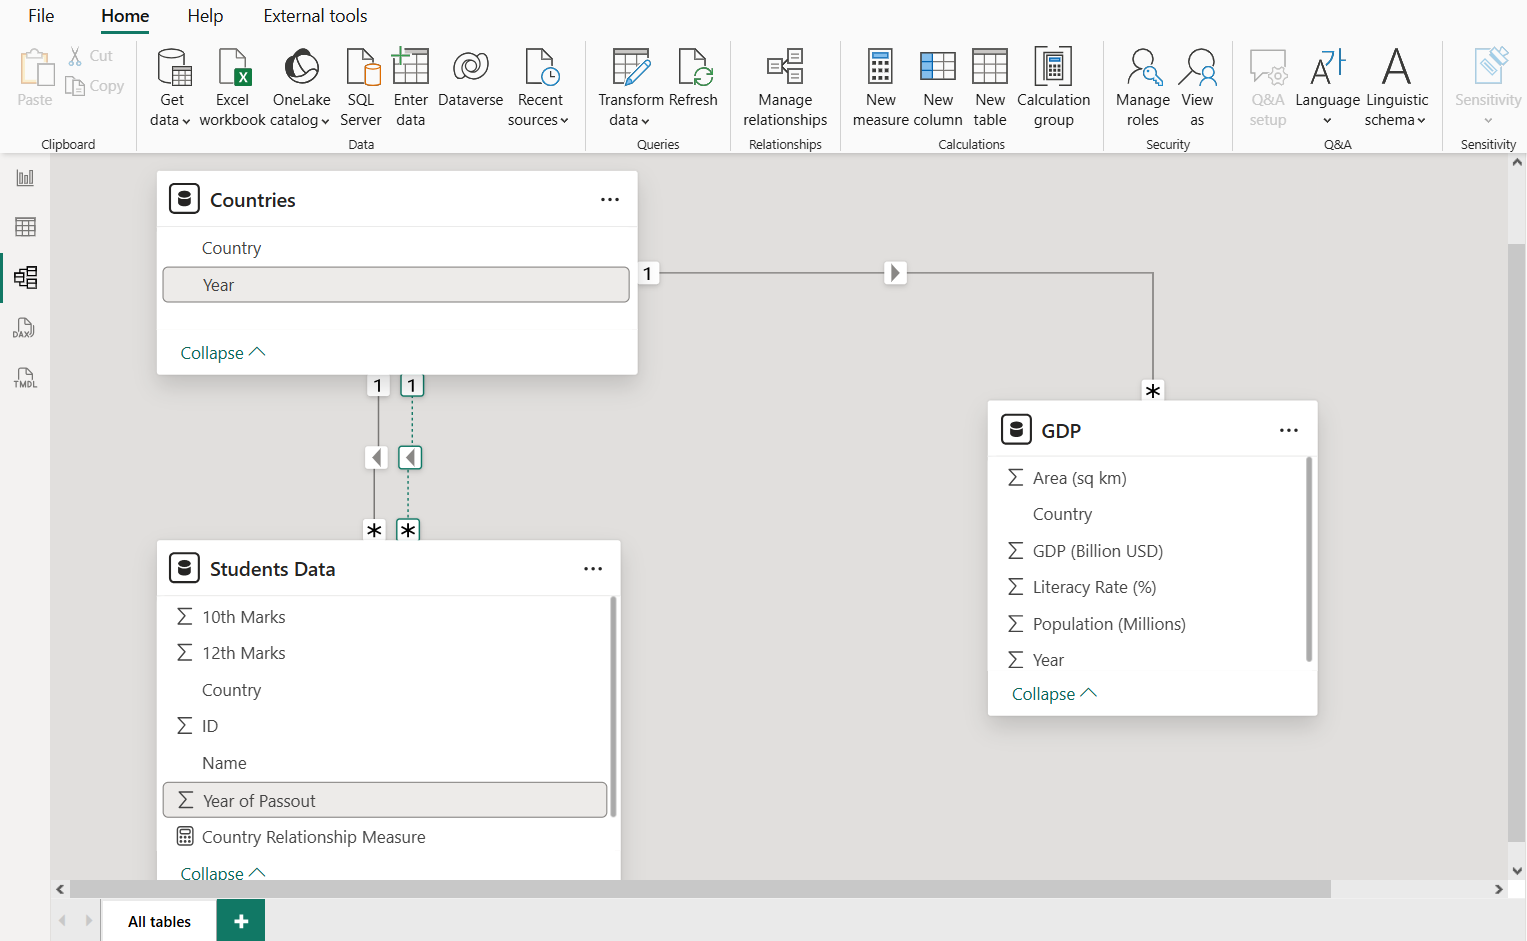The height and width of the screenshot is (941, 1527).
Task: Open the External tools tab
Action: click(315, 16)
